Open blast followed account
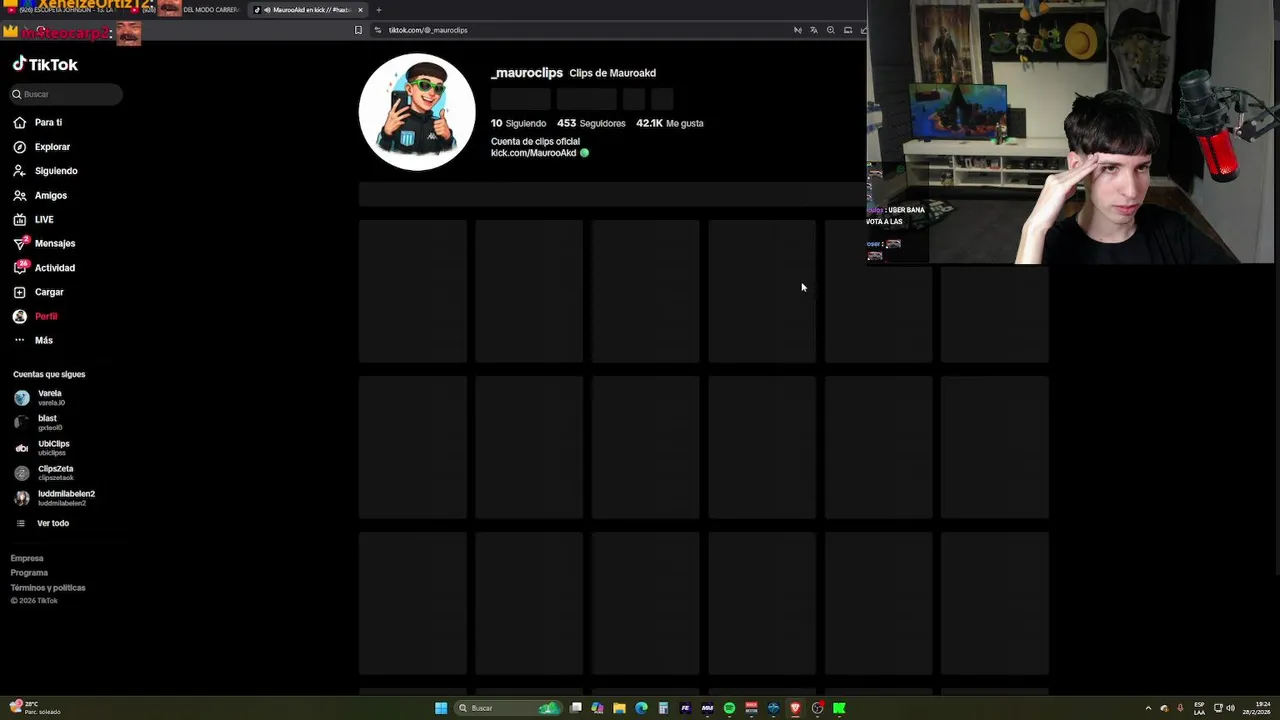Viewport: 1280px width, 720px height. click(38, 423)
